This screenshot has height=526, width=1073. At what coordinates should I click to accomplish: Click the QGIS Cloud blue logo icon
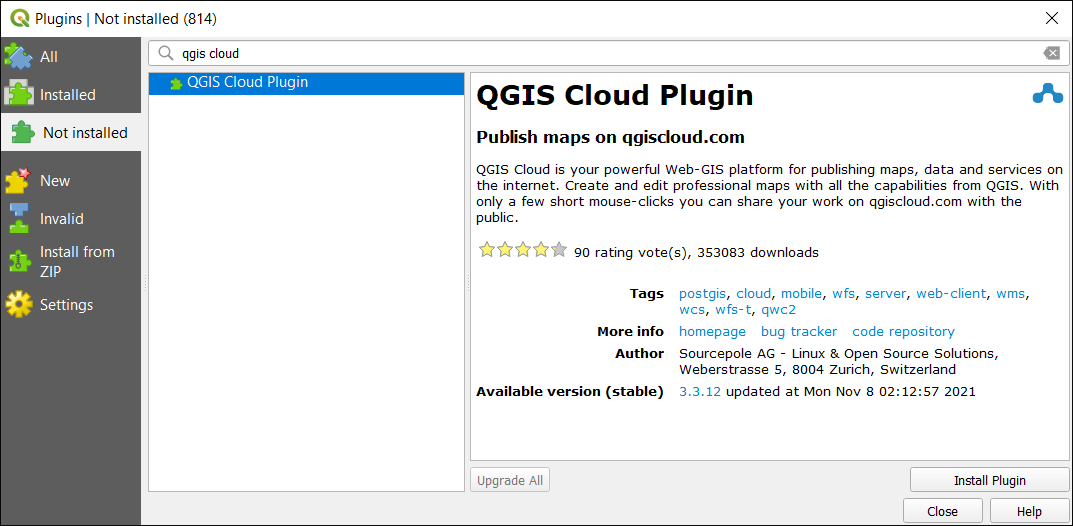1047,94
